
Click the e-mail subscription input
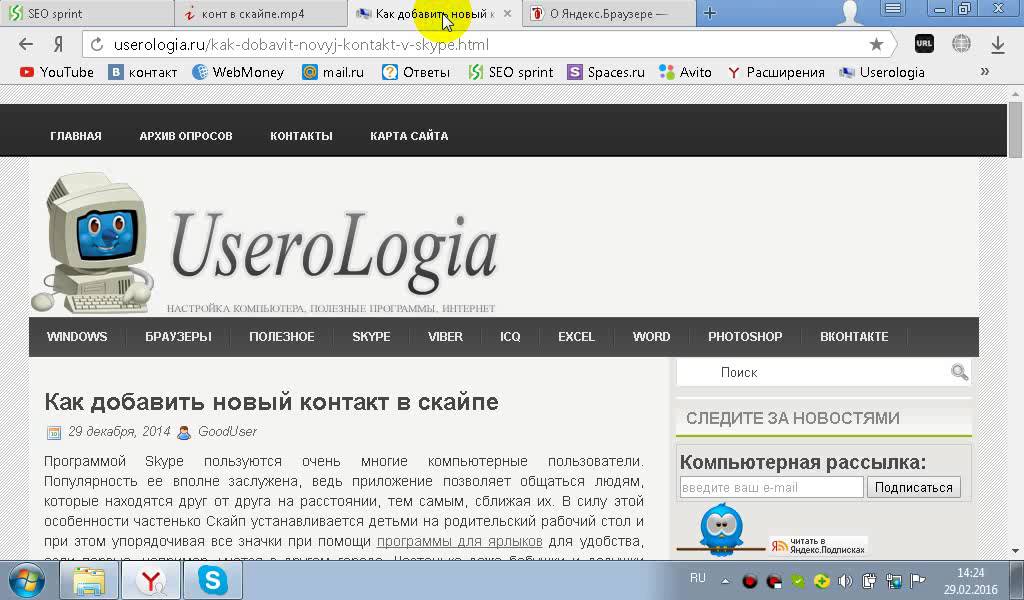click(771, 487)
